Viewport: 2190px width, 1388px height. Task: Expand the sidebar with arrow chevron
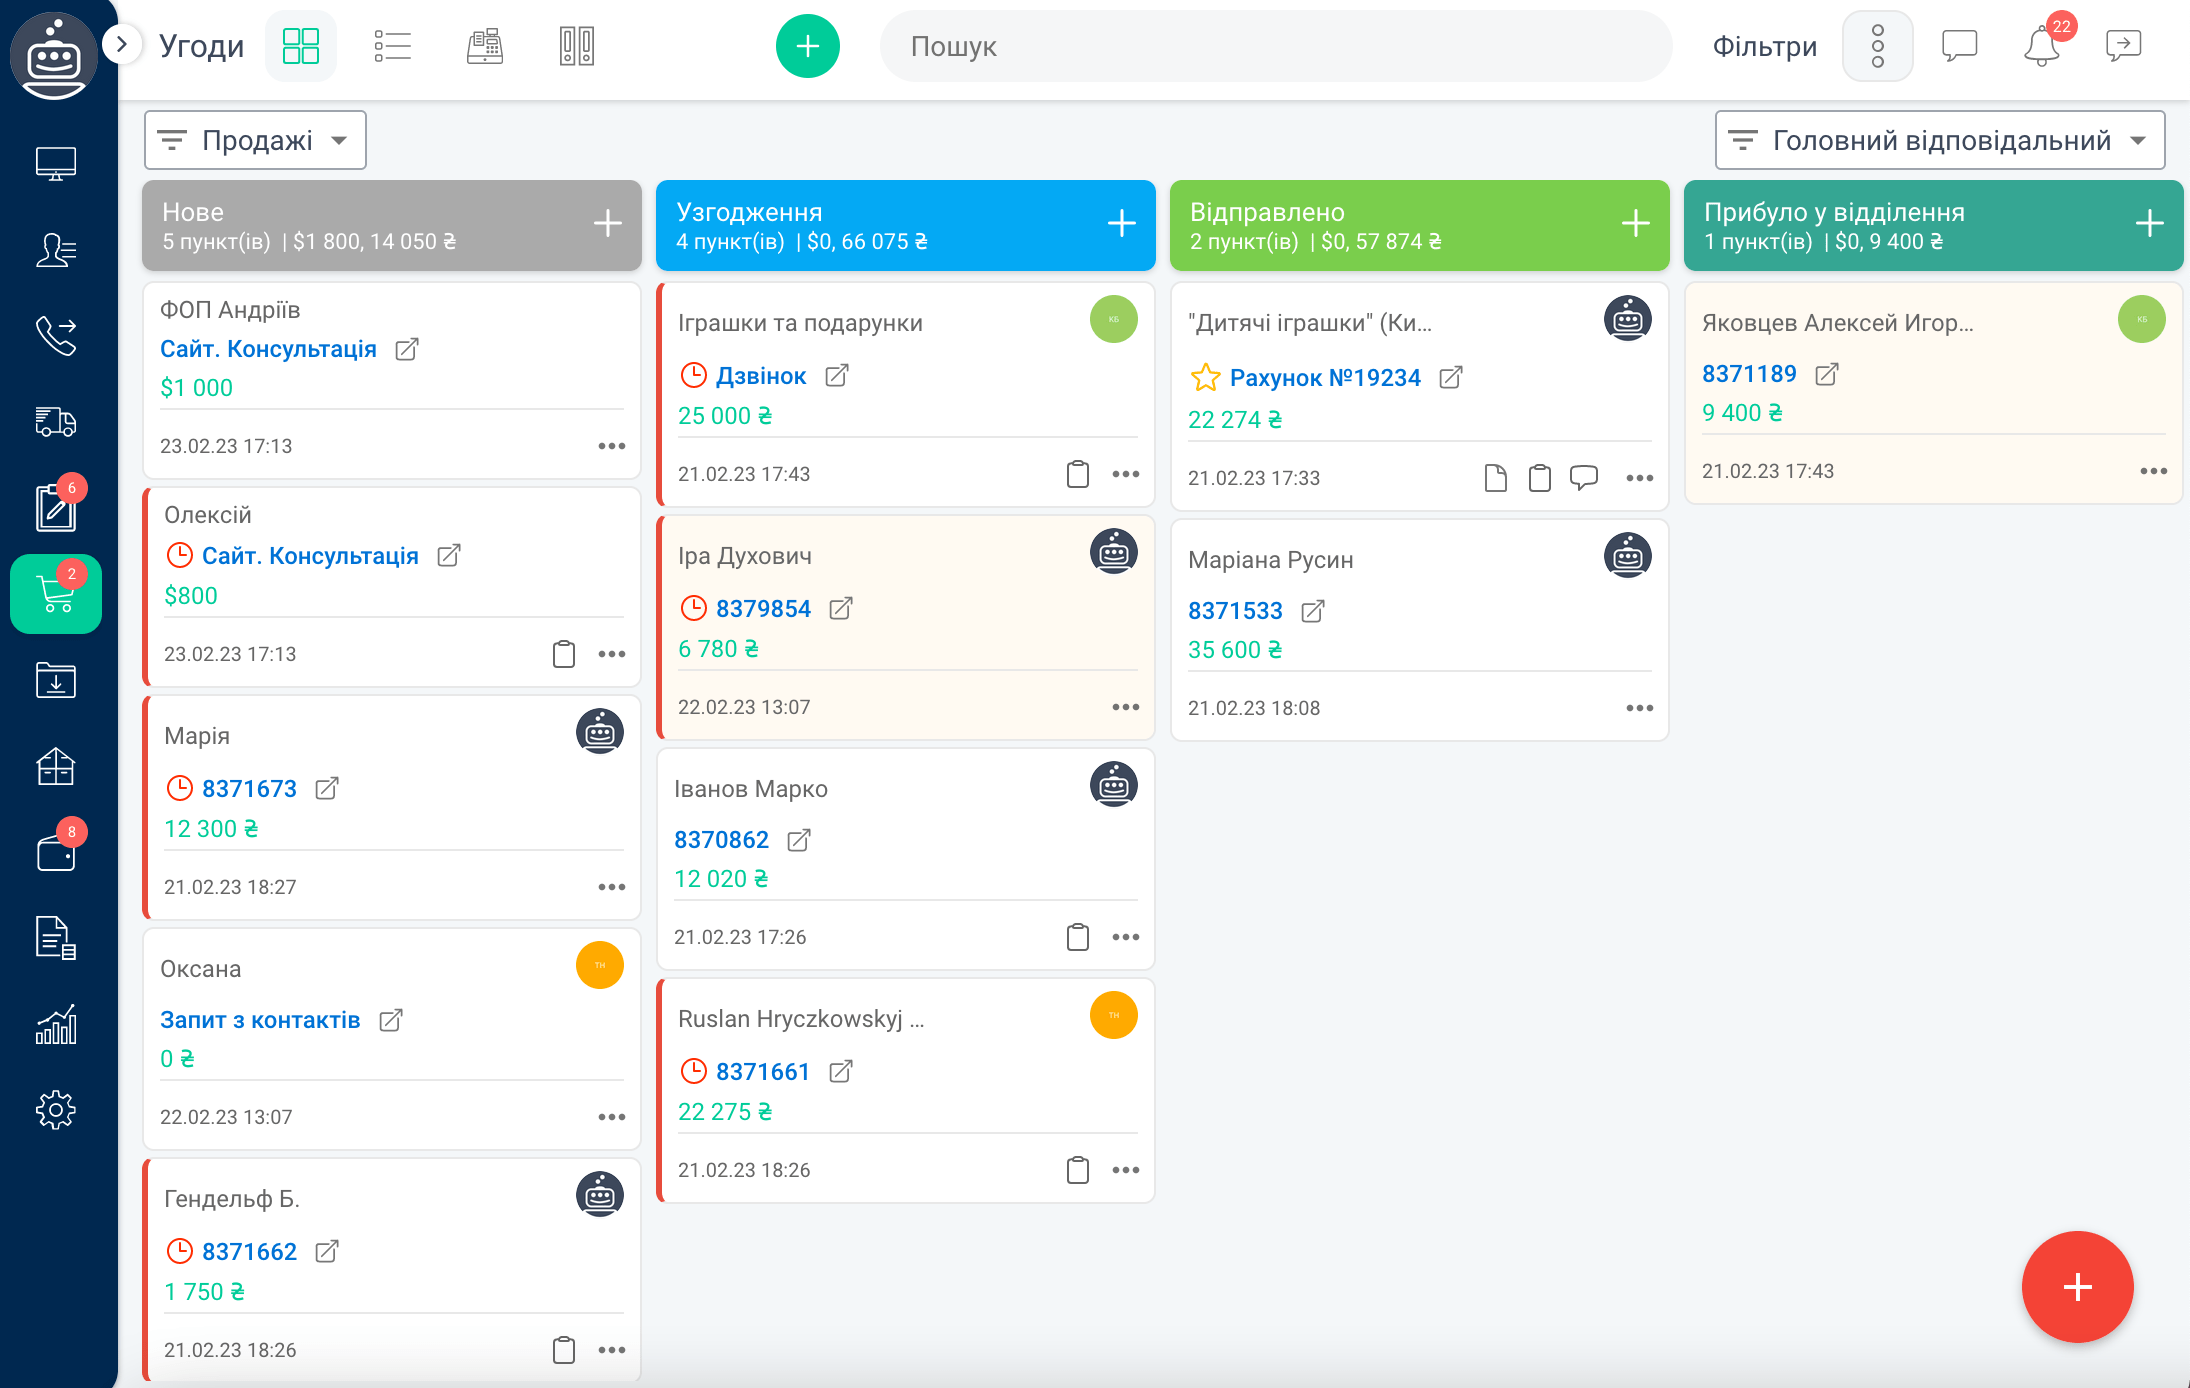click(x=122, y=44)
